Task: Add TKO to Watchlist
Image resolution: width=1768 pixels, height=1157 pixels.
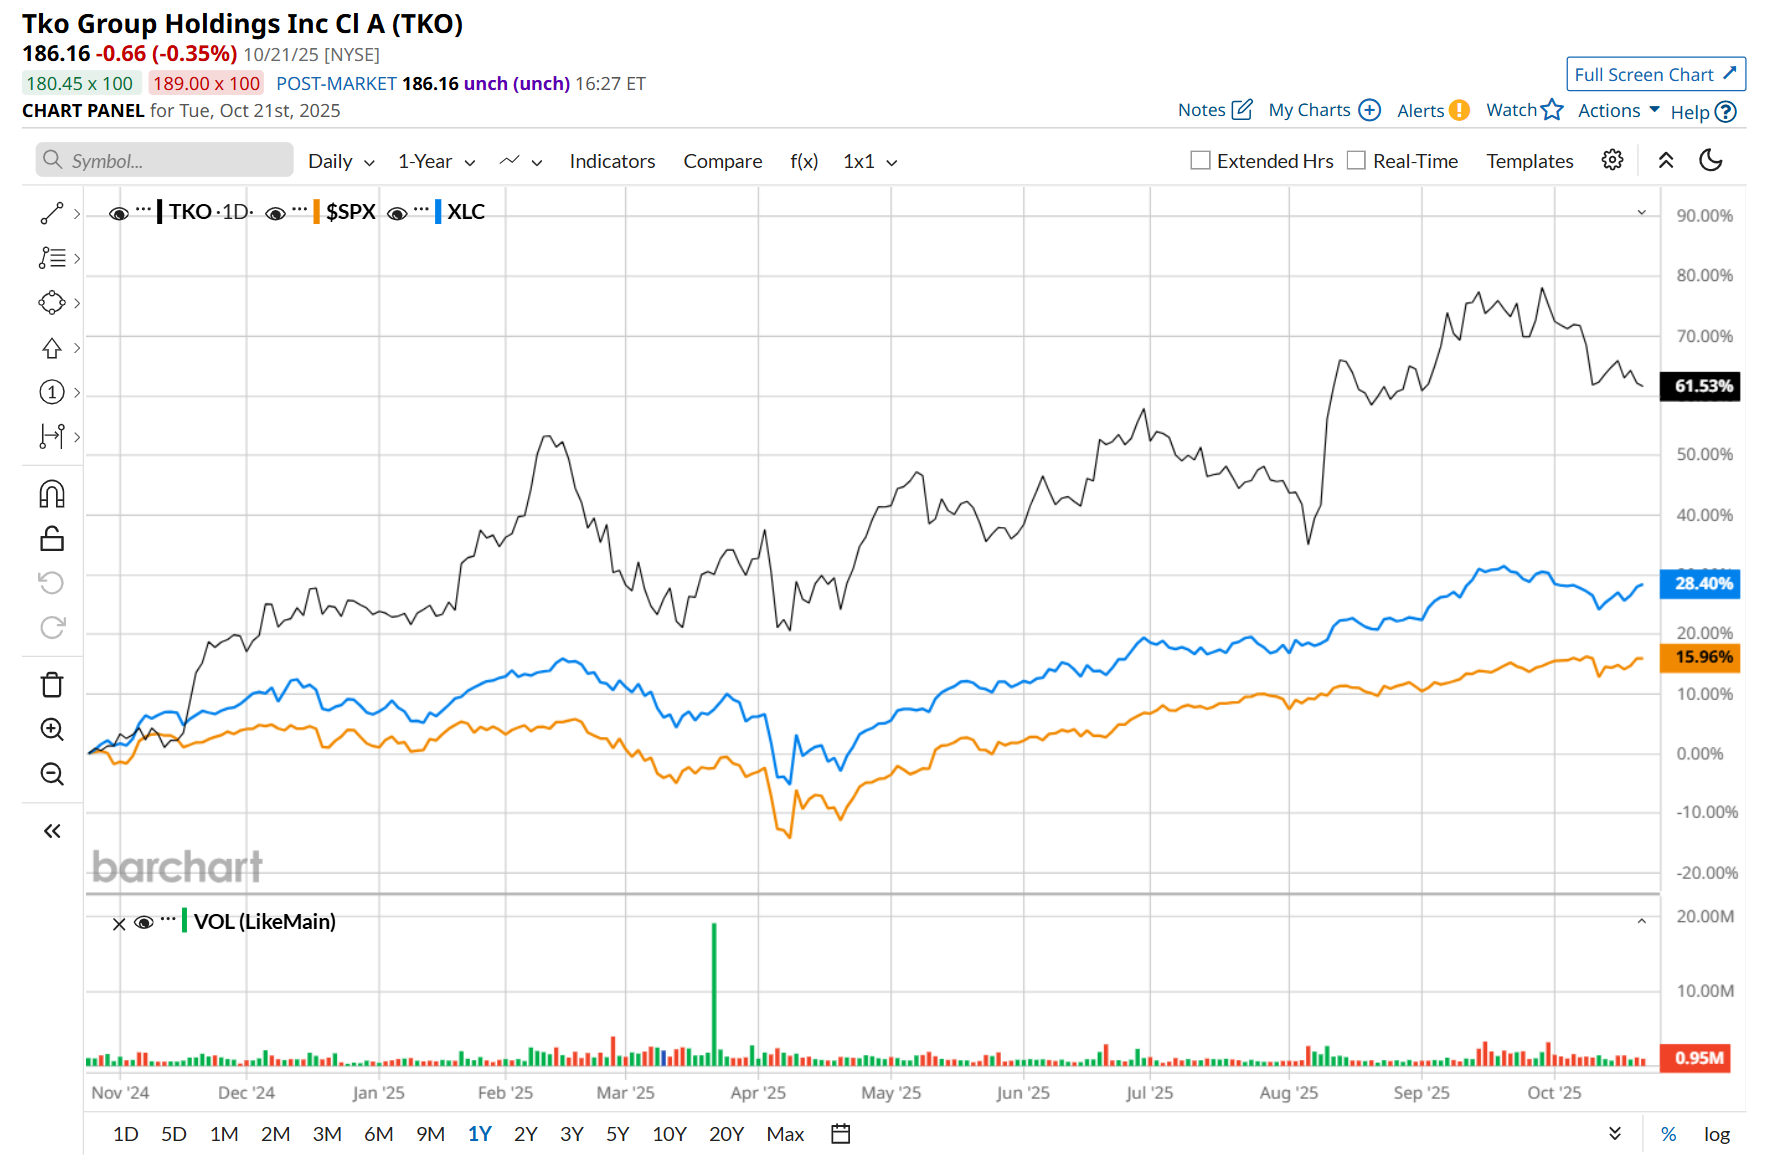Action: click(1524, 110)
